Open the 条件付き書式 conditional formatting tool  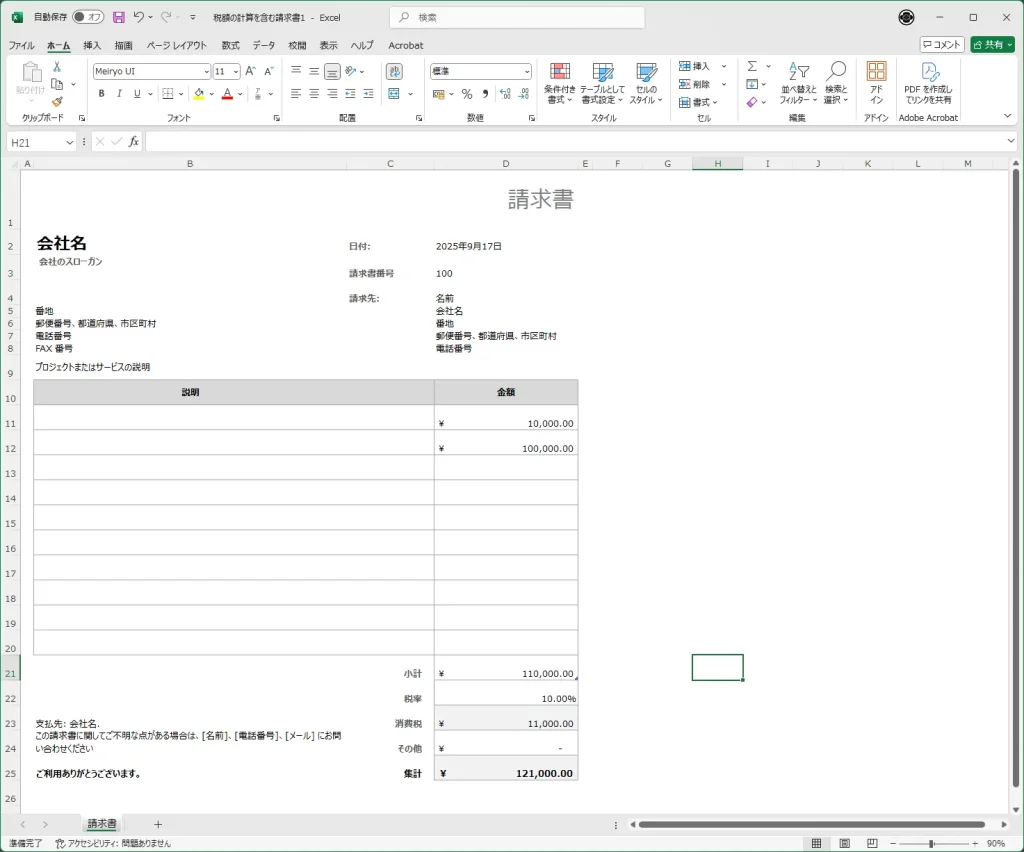point(560,84)
